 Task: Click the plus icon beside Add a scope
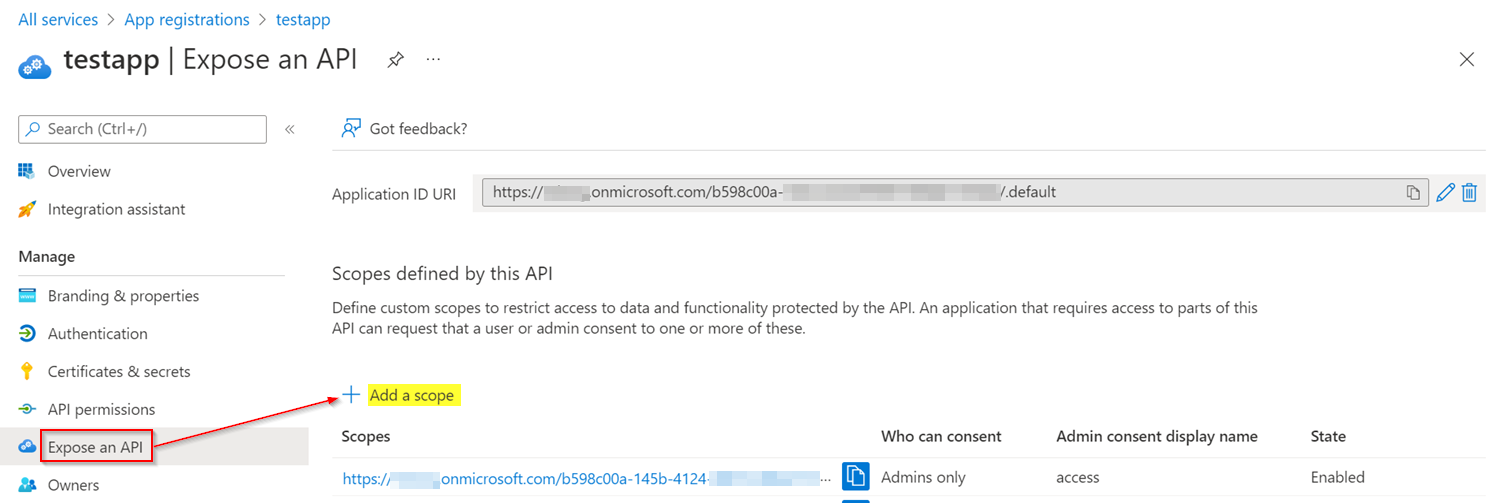[x=351, y=395]
